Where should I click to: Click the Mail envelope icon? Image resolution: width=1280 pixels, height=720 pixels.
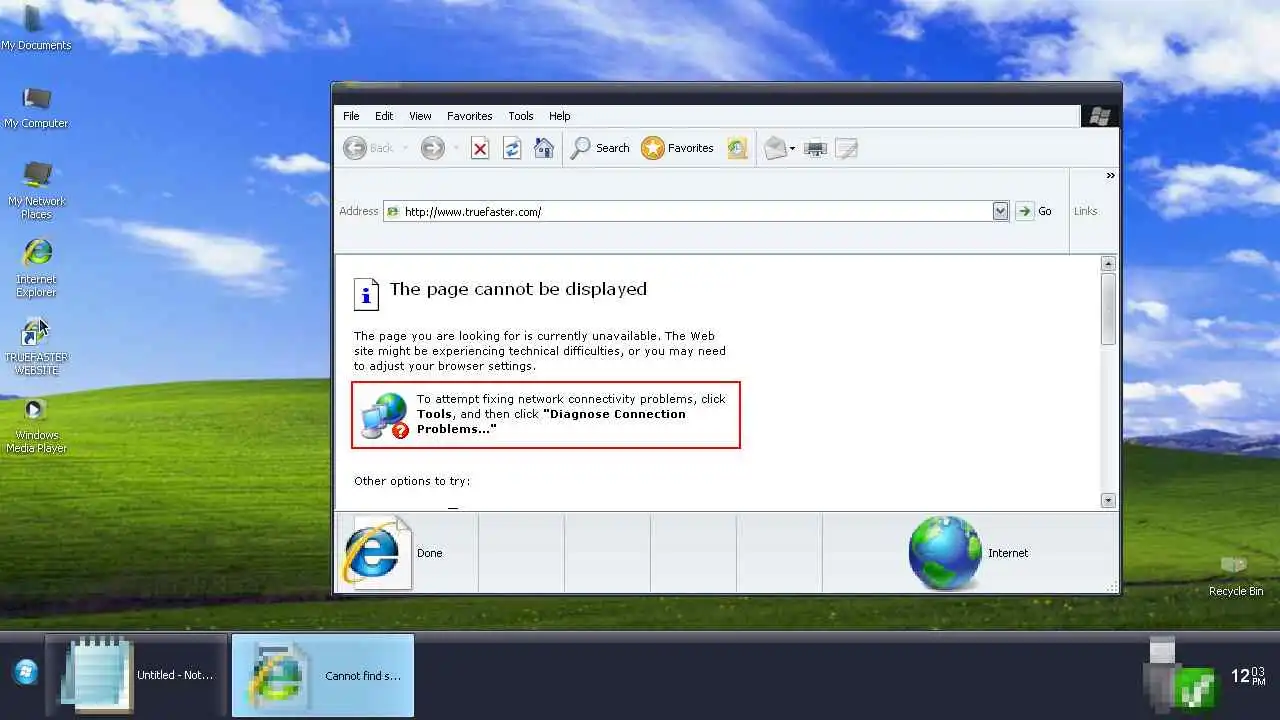point(776,148)
